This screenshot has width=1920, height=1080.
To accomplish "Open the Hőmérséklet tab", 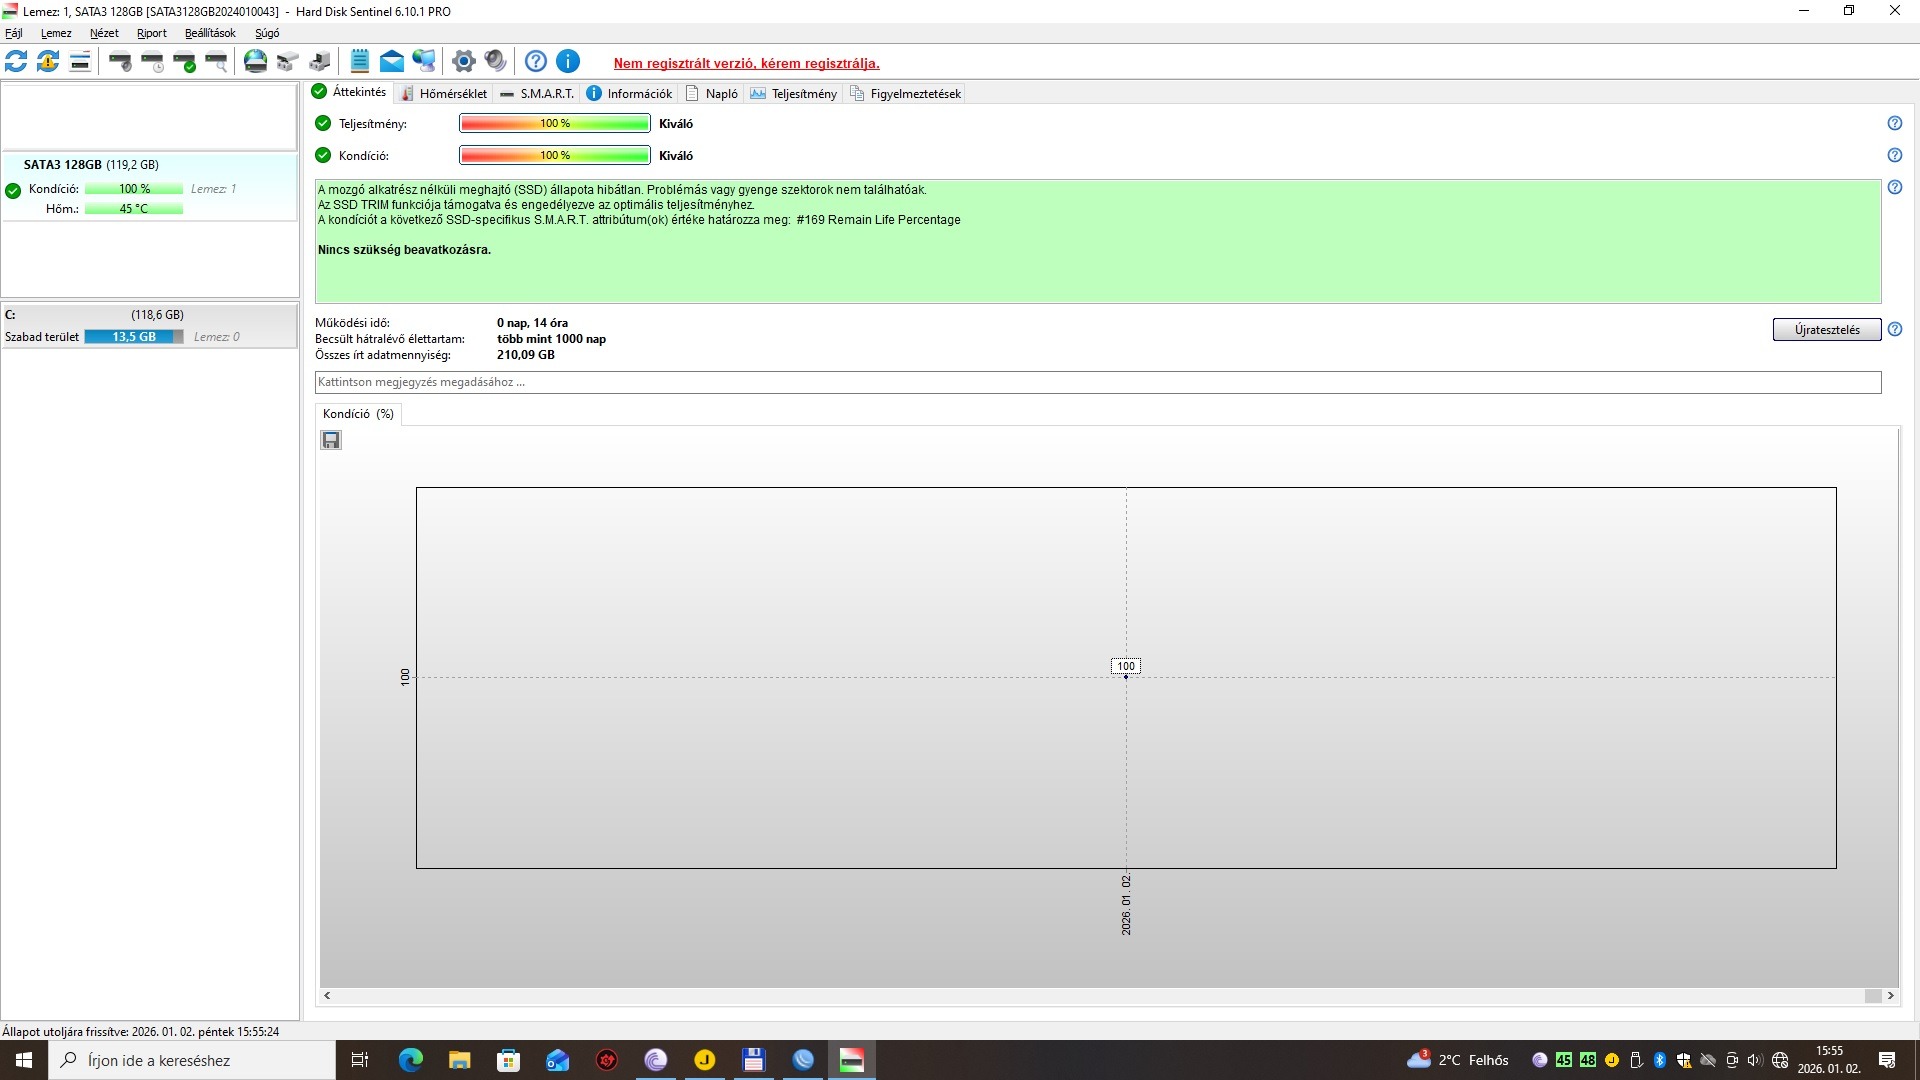I will [x=444, y=94].
